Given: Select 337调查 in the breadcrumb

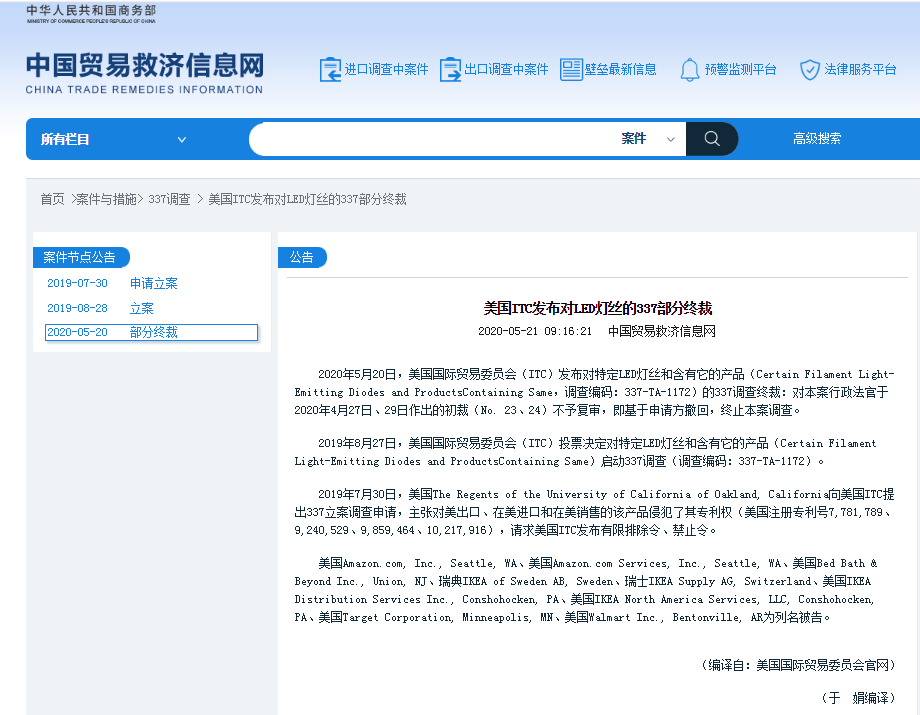Looking at the screenshot, I should tap(169, 199).
